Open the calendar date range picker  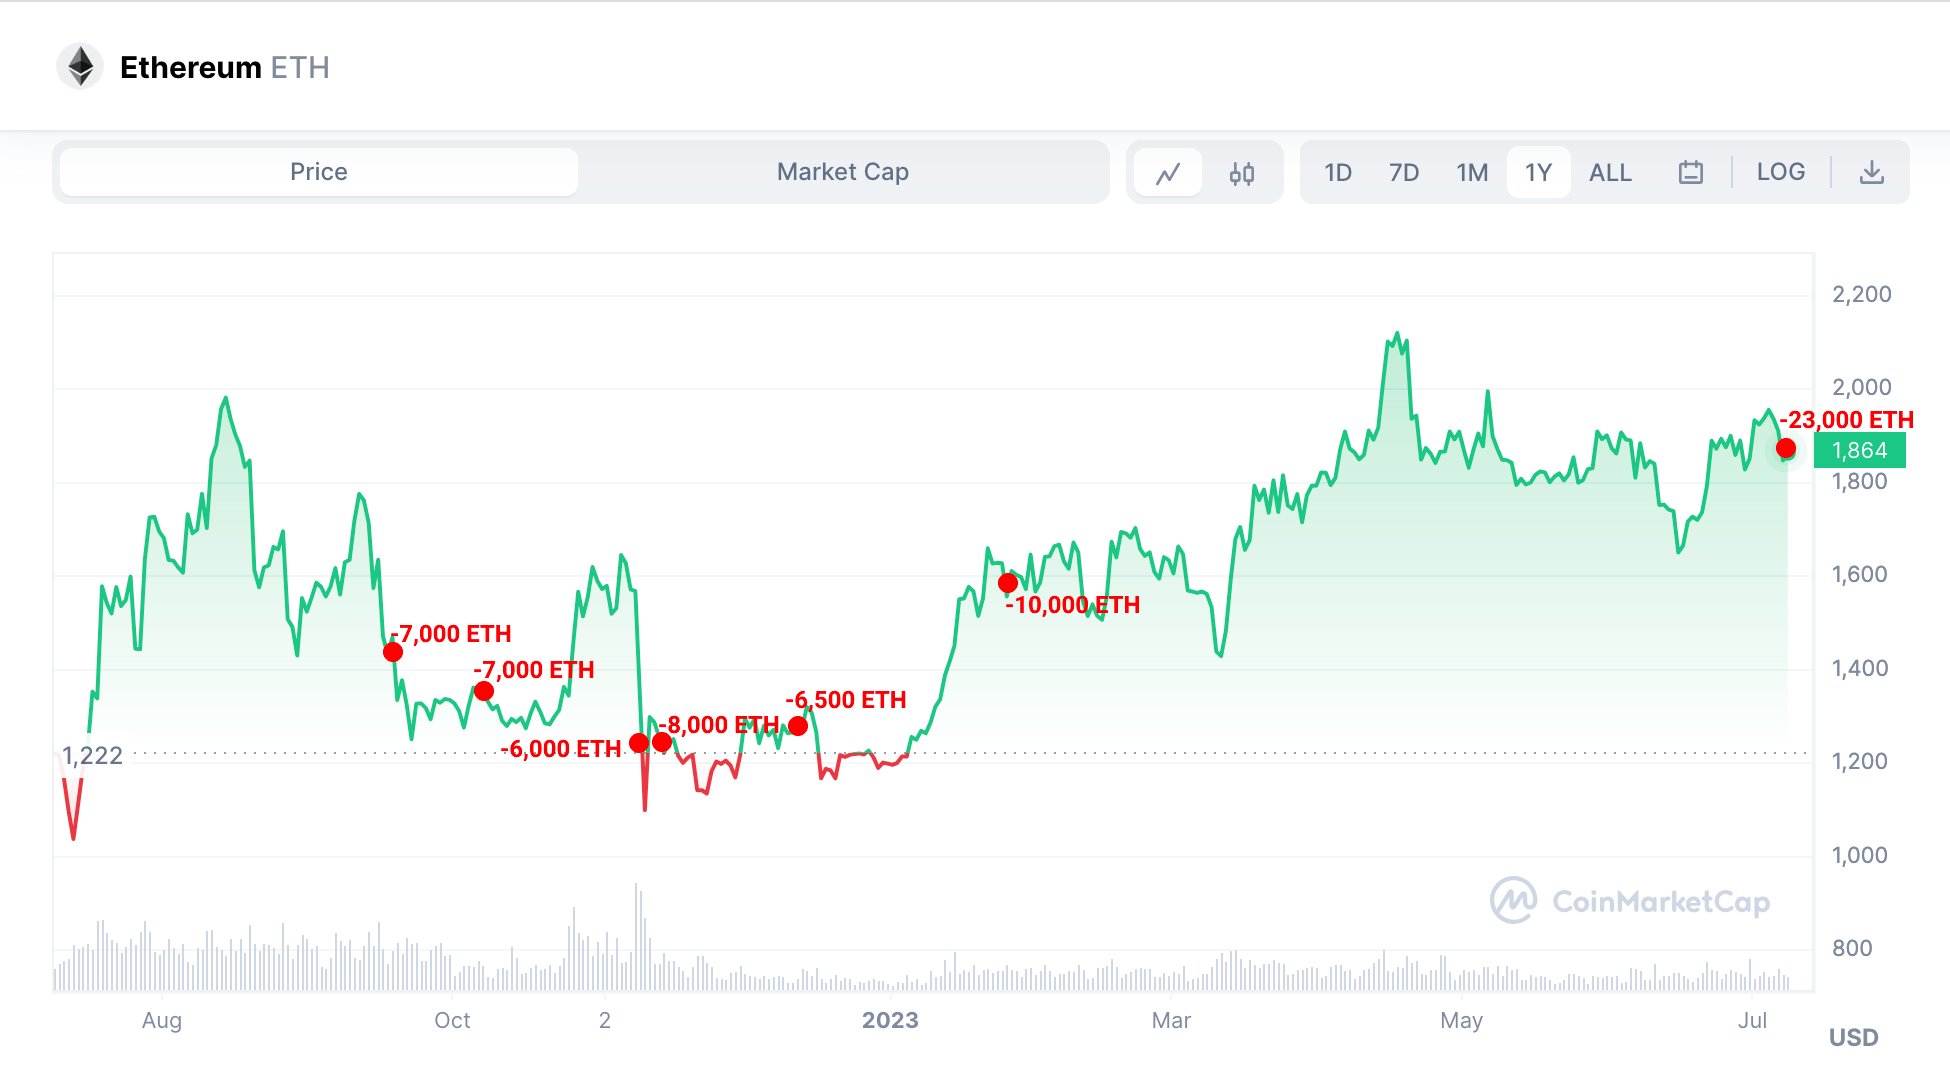point(1690,172)
